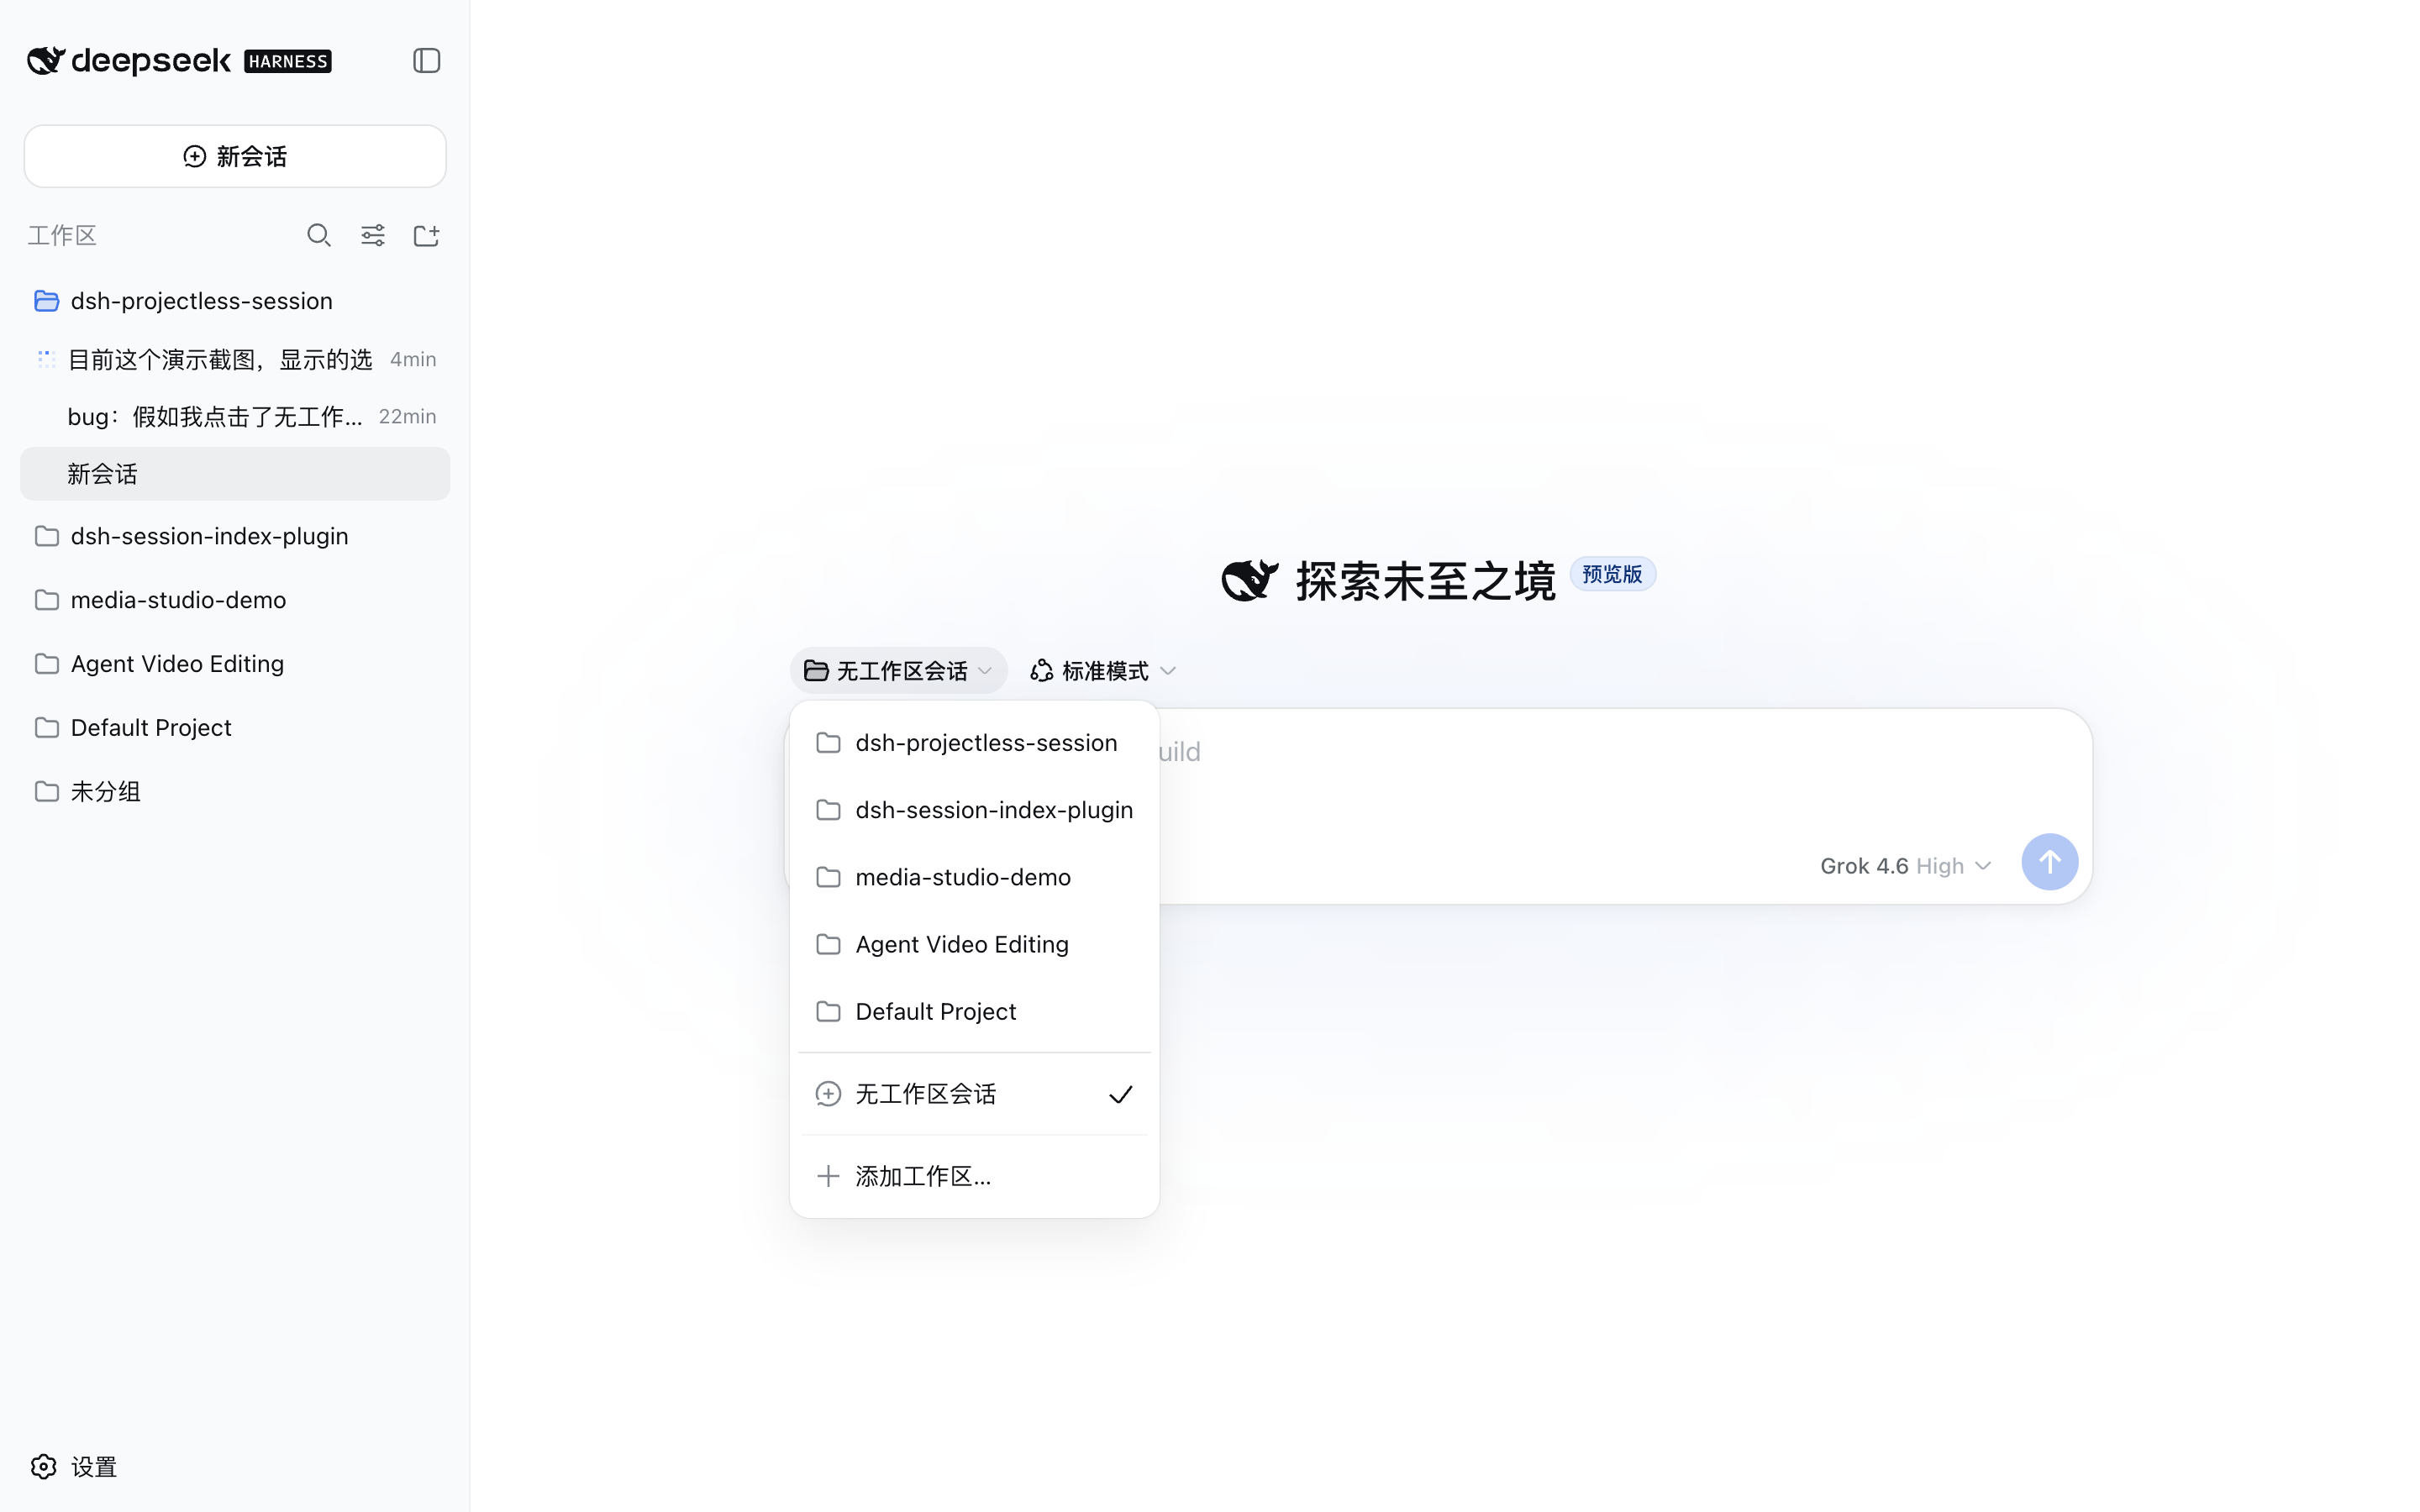Collapse the dsh-projectless-session workspace in the sidebar
The image size is (2420, 1512).
(x=235, y=301)
